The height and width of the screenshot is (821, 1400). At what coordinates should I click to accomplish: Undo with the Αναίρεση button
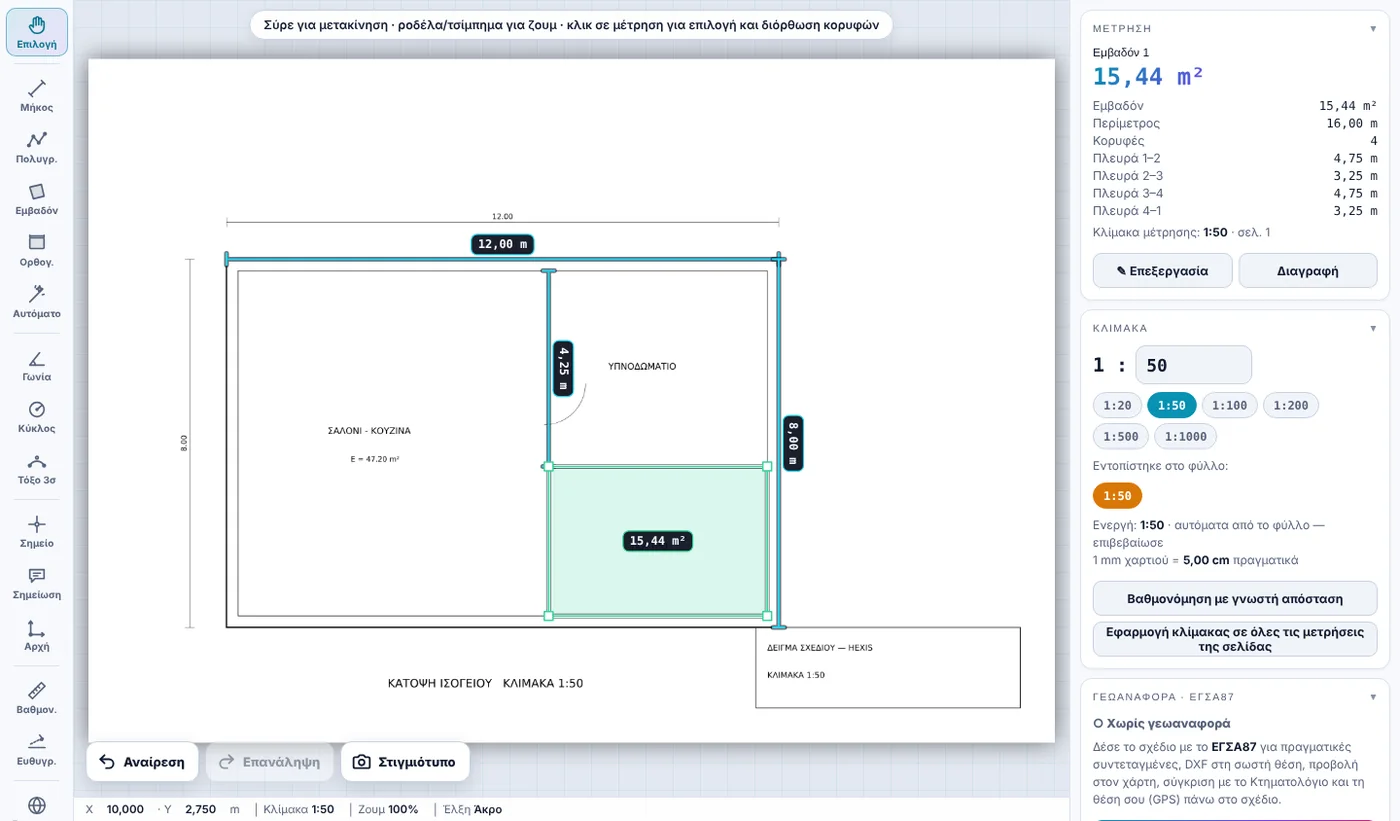142,762
